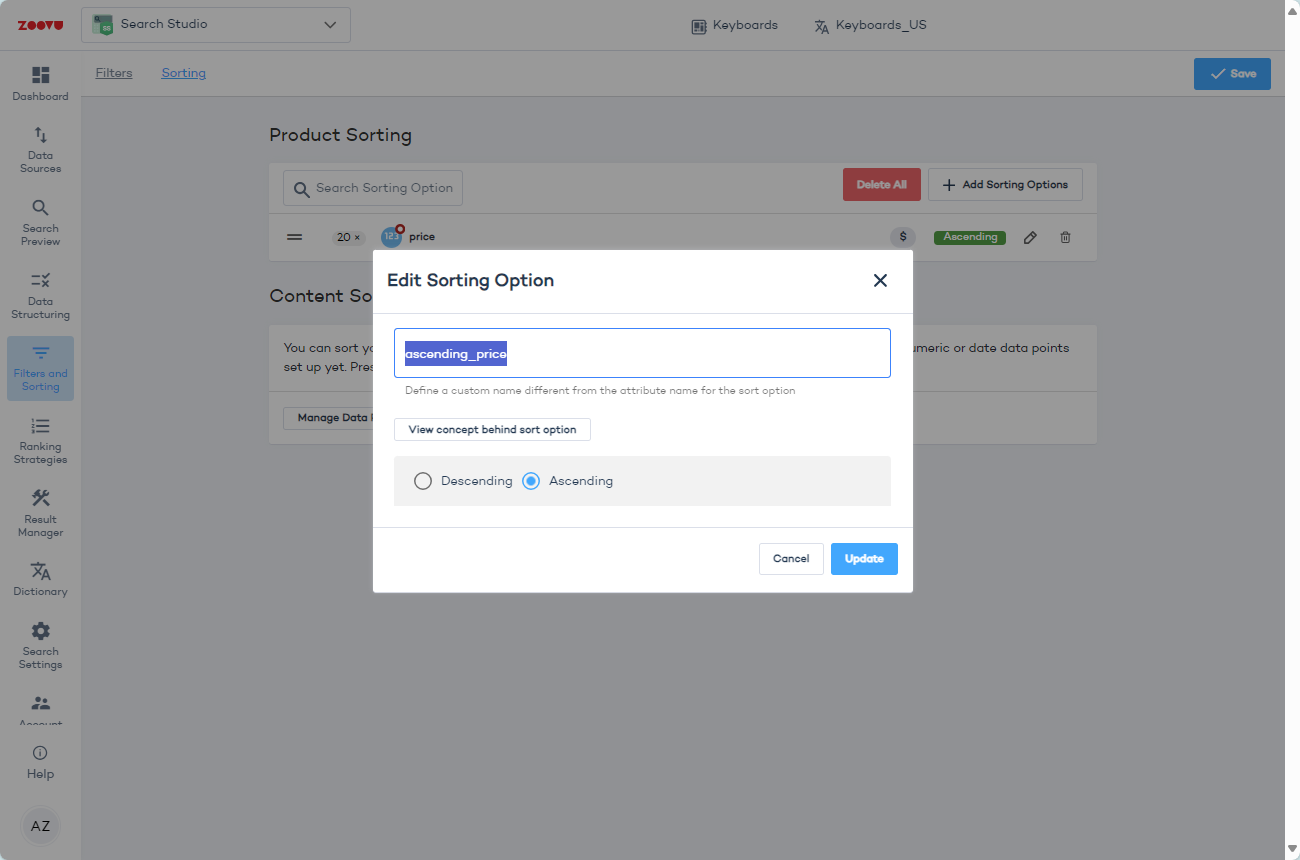Image resolution: width=1300 pixels, height=860 pixels.
Task: Switch to the Sorting tab
Action: click(184, 73)
